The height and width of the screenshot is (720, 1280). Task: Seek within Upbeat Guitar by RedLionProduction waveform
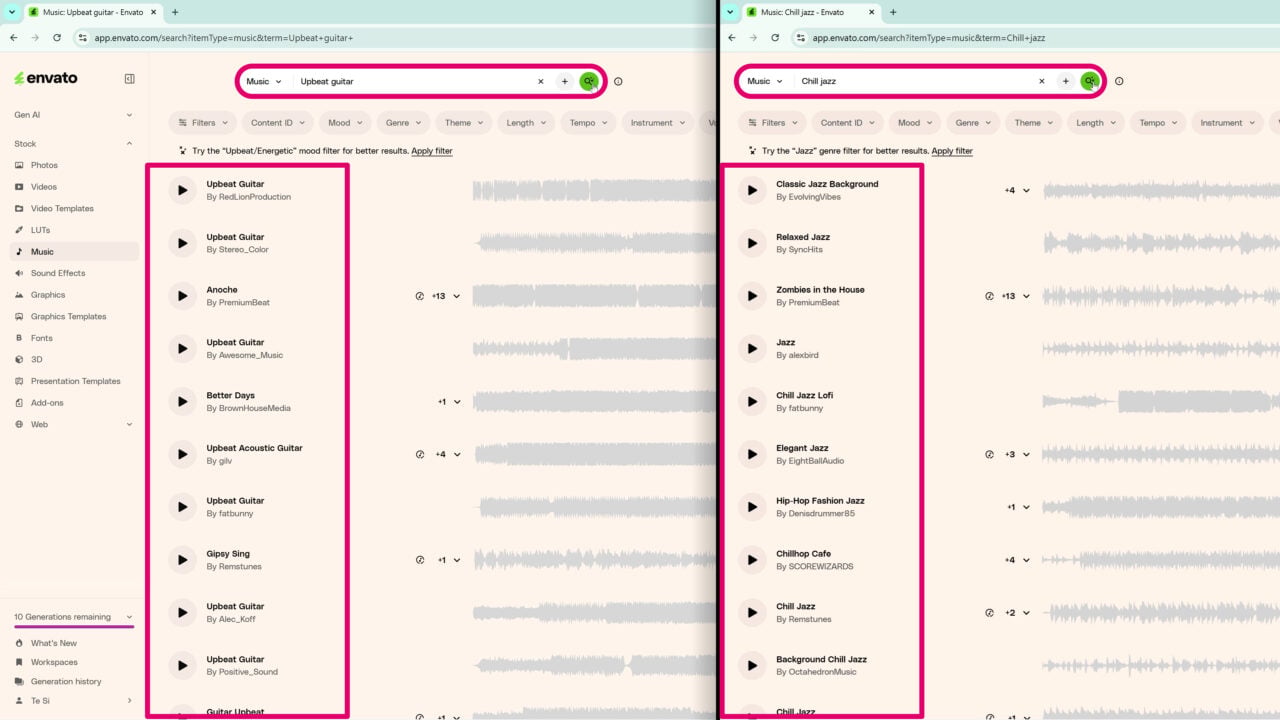594,190
